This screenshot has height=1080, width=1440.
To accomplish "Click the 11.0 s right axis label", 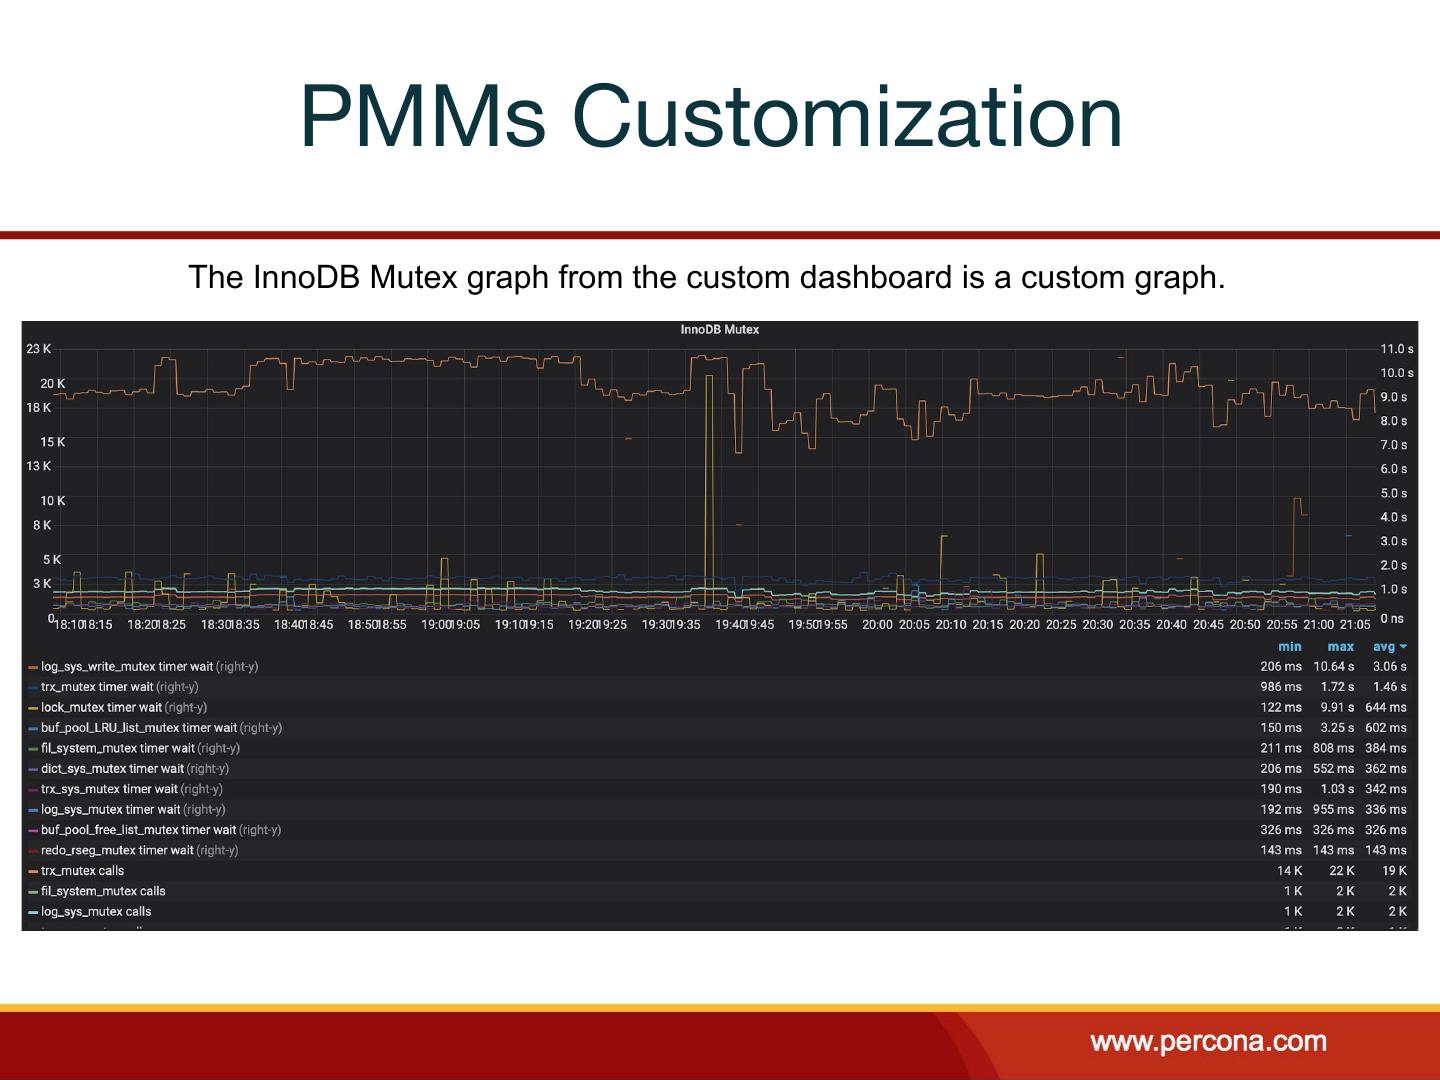I will [x=1397, y=349].
